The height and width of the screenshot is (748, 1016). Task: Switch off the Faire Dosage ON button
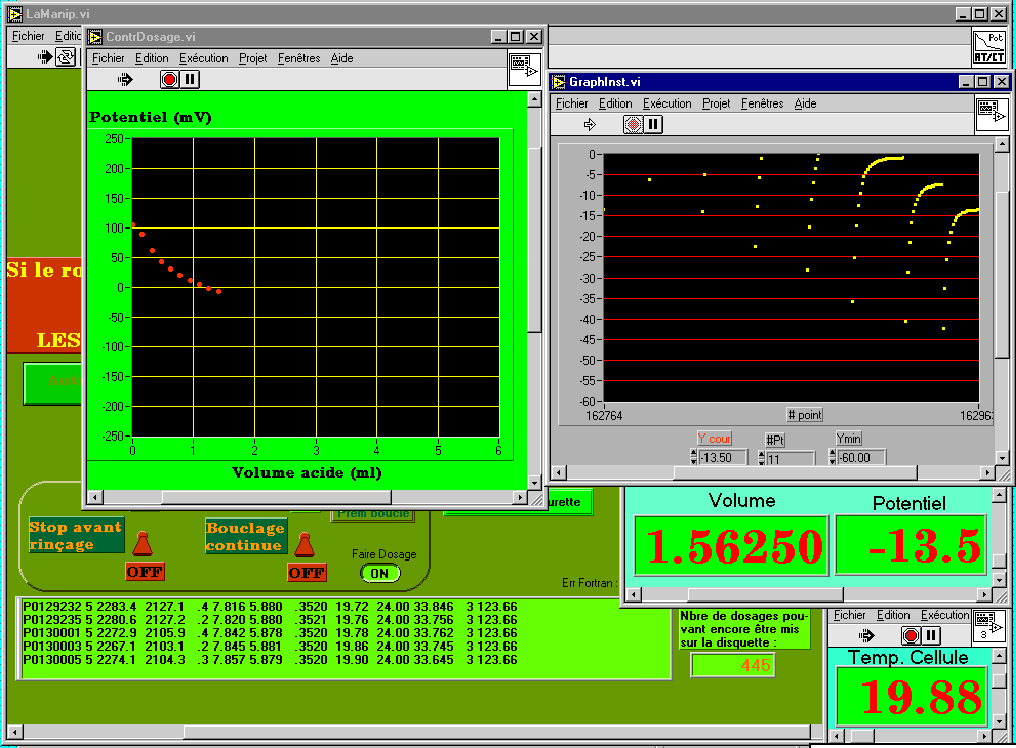pyautogui.click(x=380, y=573)
